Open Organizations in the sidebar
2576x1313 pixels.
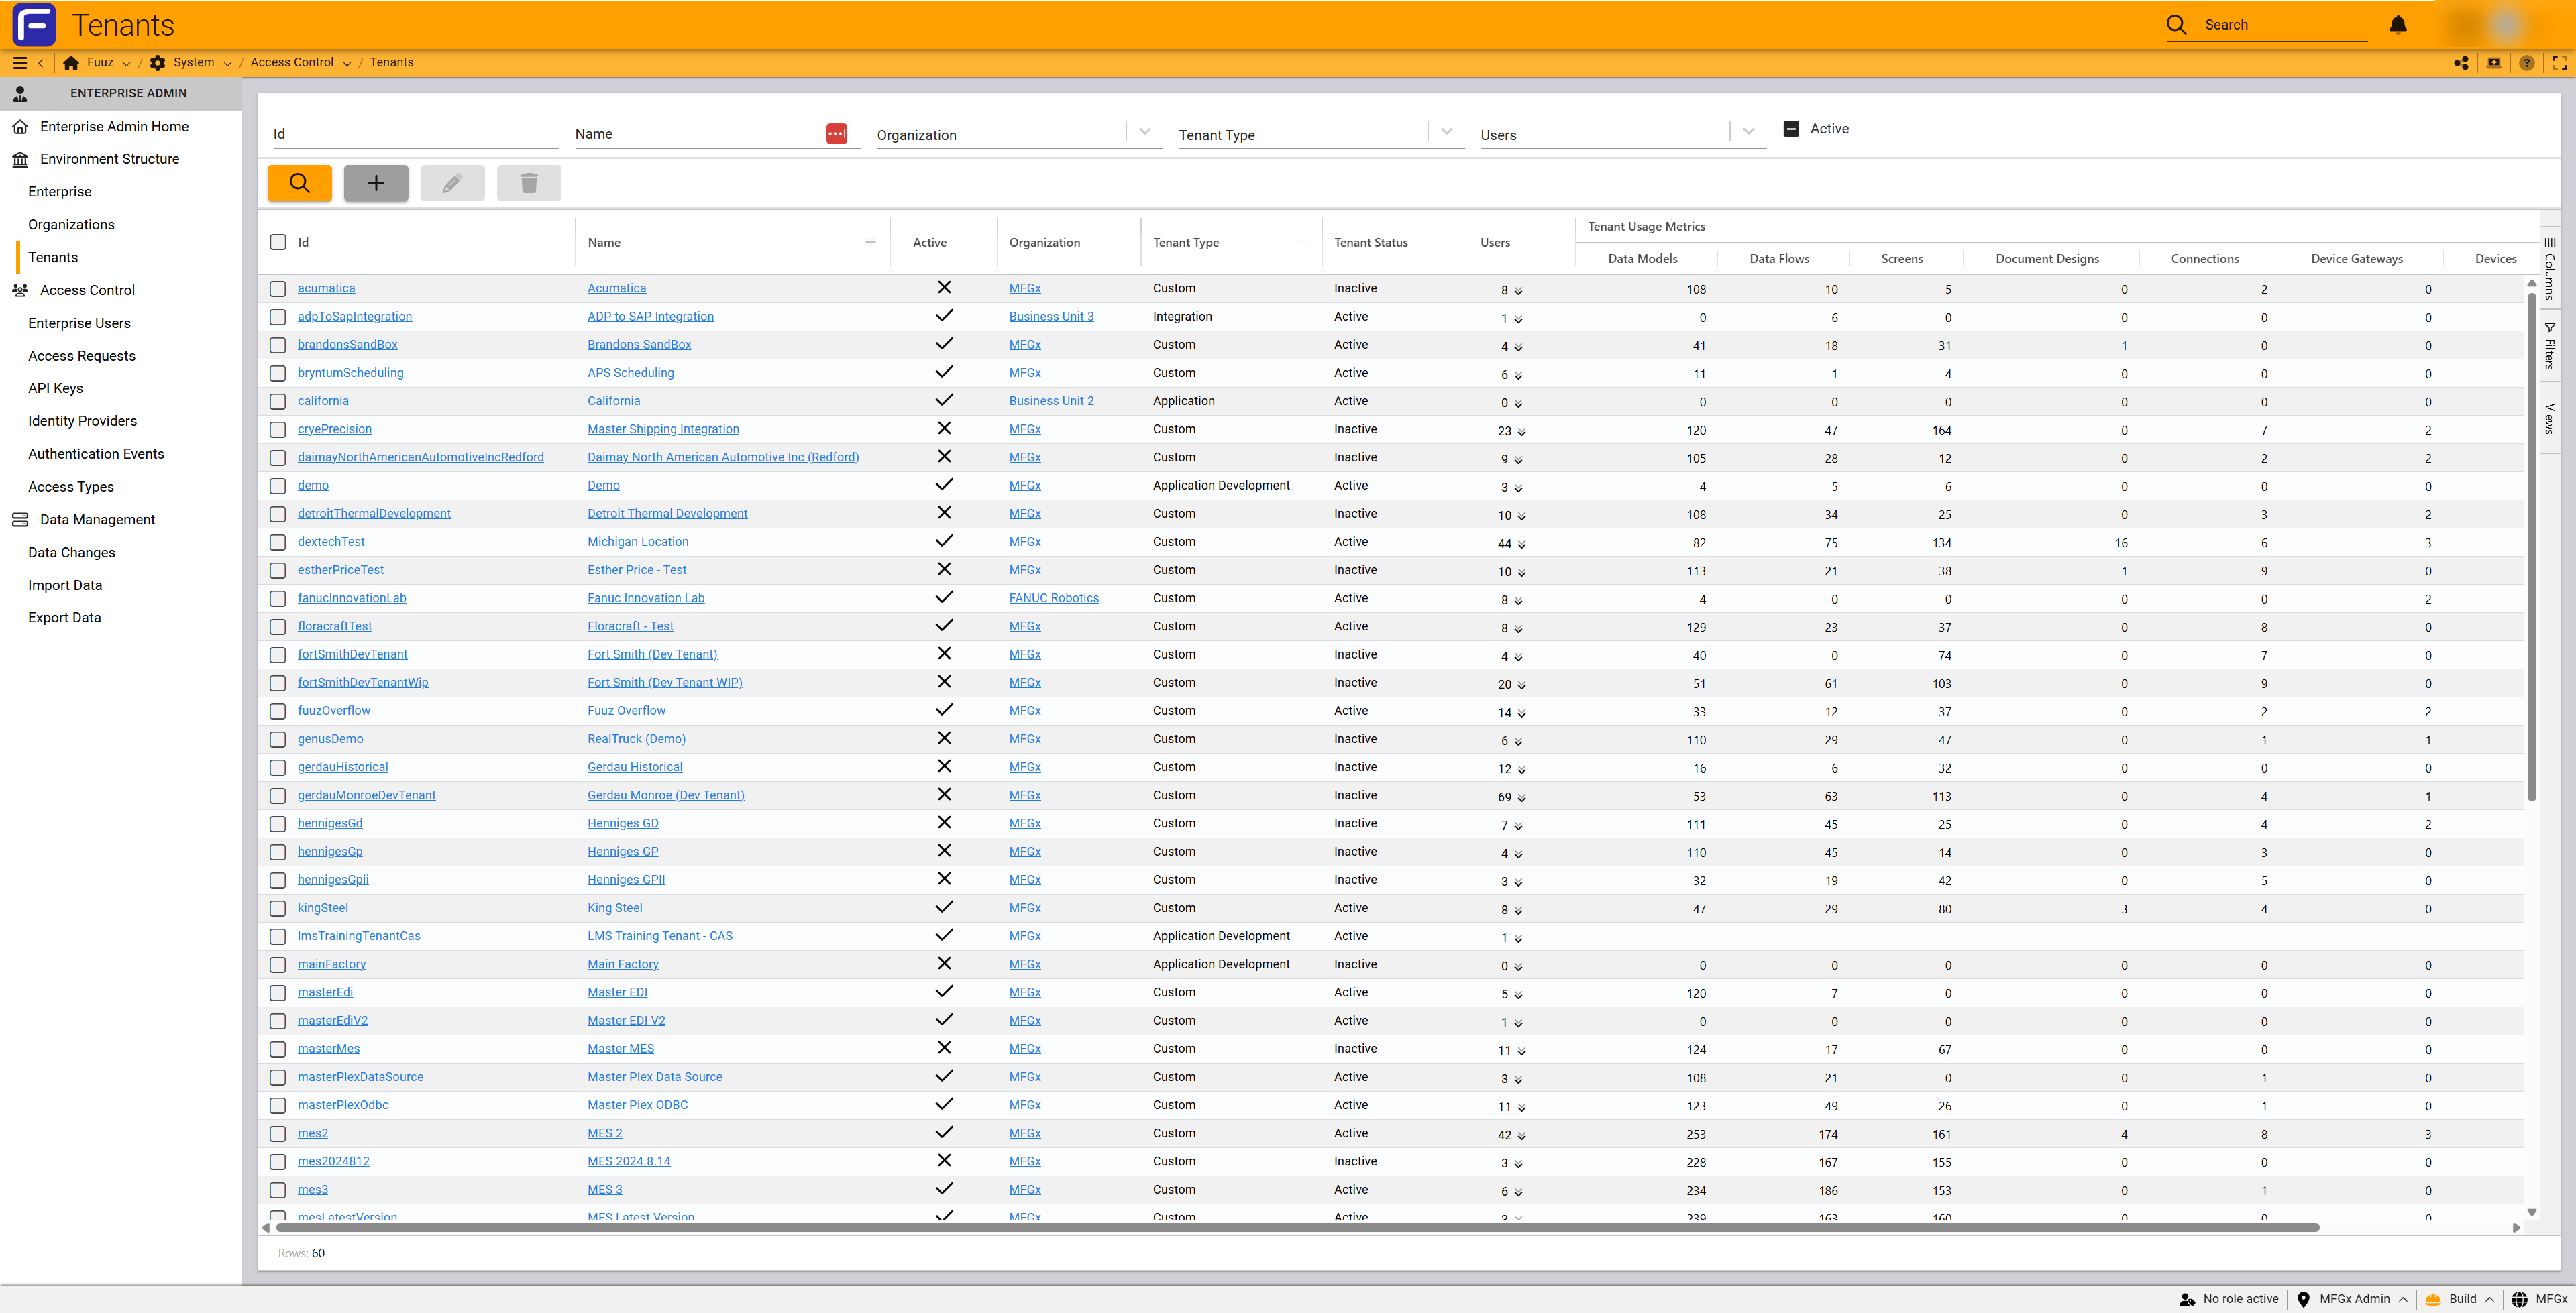[71, 225]
